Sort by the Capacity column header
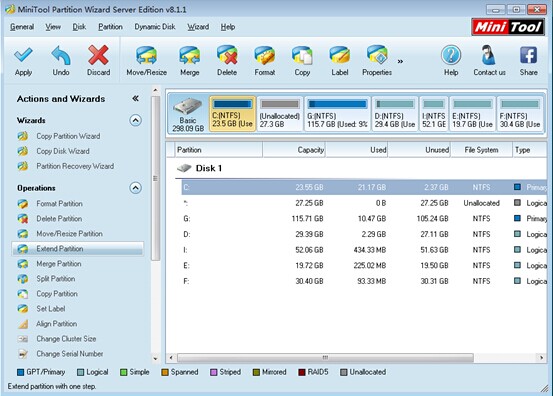The height and width of the screenshot is (396, 553). point(294,150)
